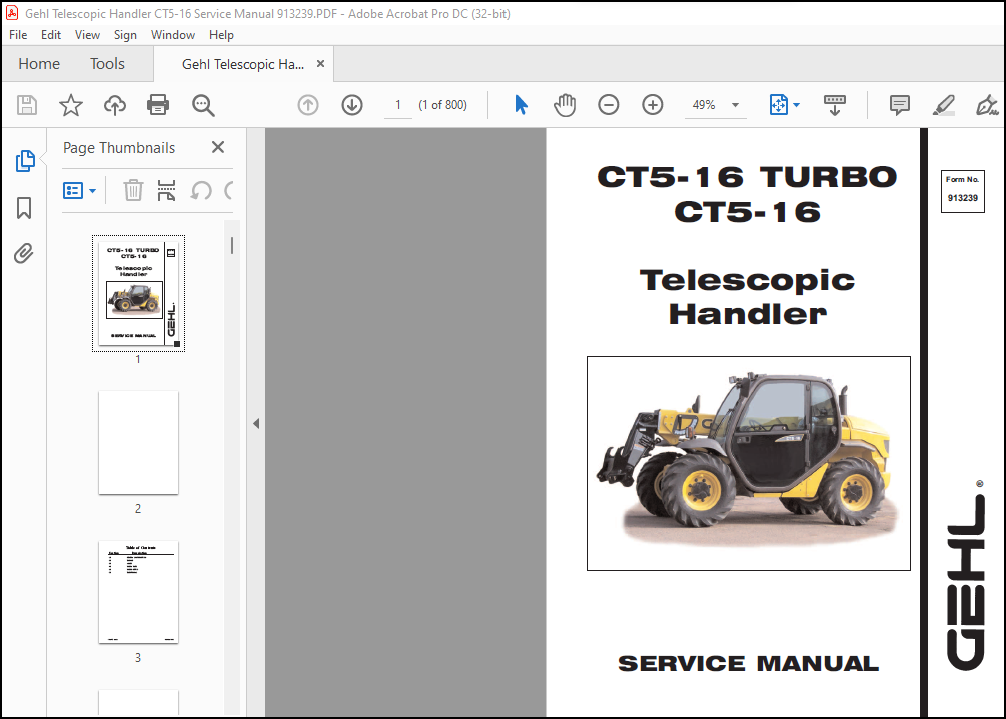Select blank page 2 thumbnail
Viewport: 1006px width, 719px height.
click(x=138, y=443)
